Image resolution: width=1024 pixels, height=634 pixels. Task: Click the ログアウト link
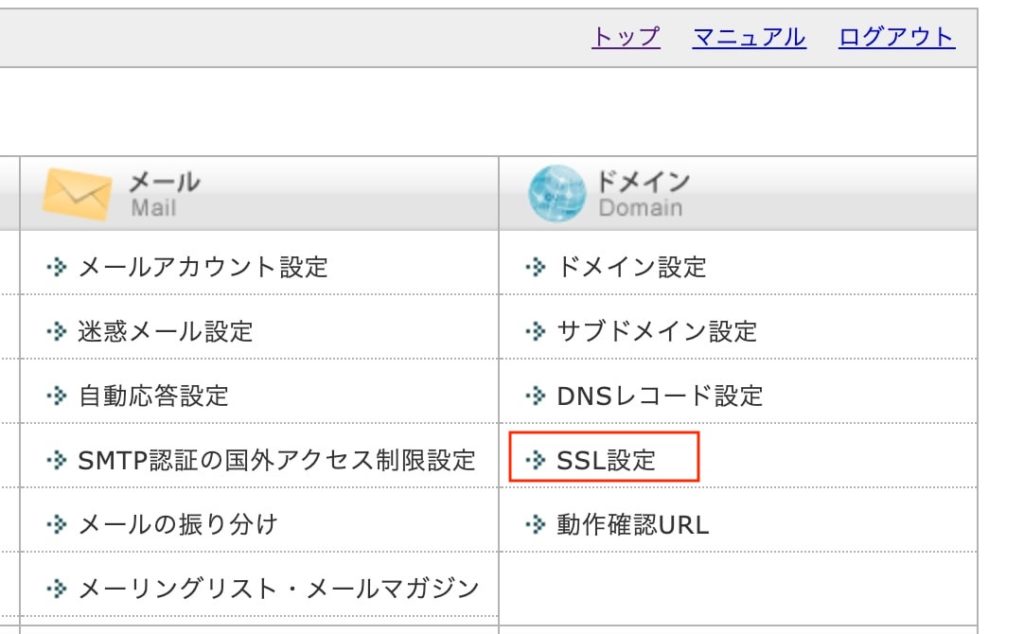pyautogui.click(x=897, y=37)
